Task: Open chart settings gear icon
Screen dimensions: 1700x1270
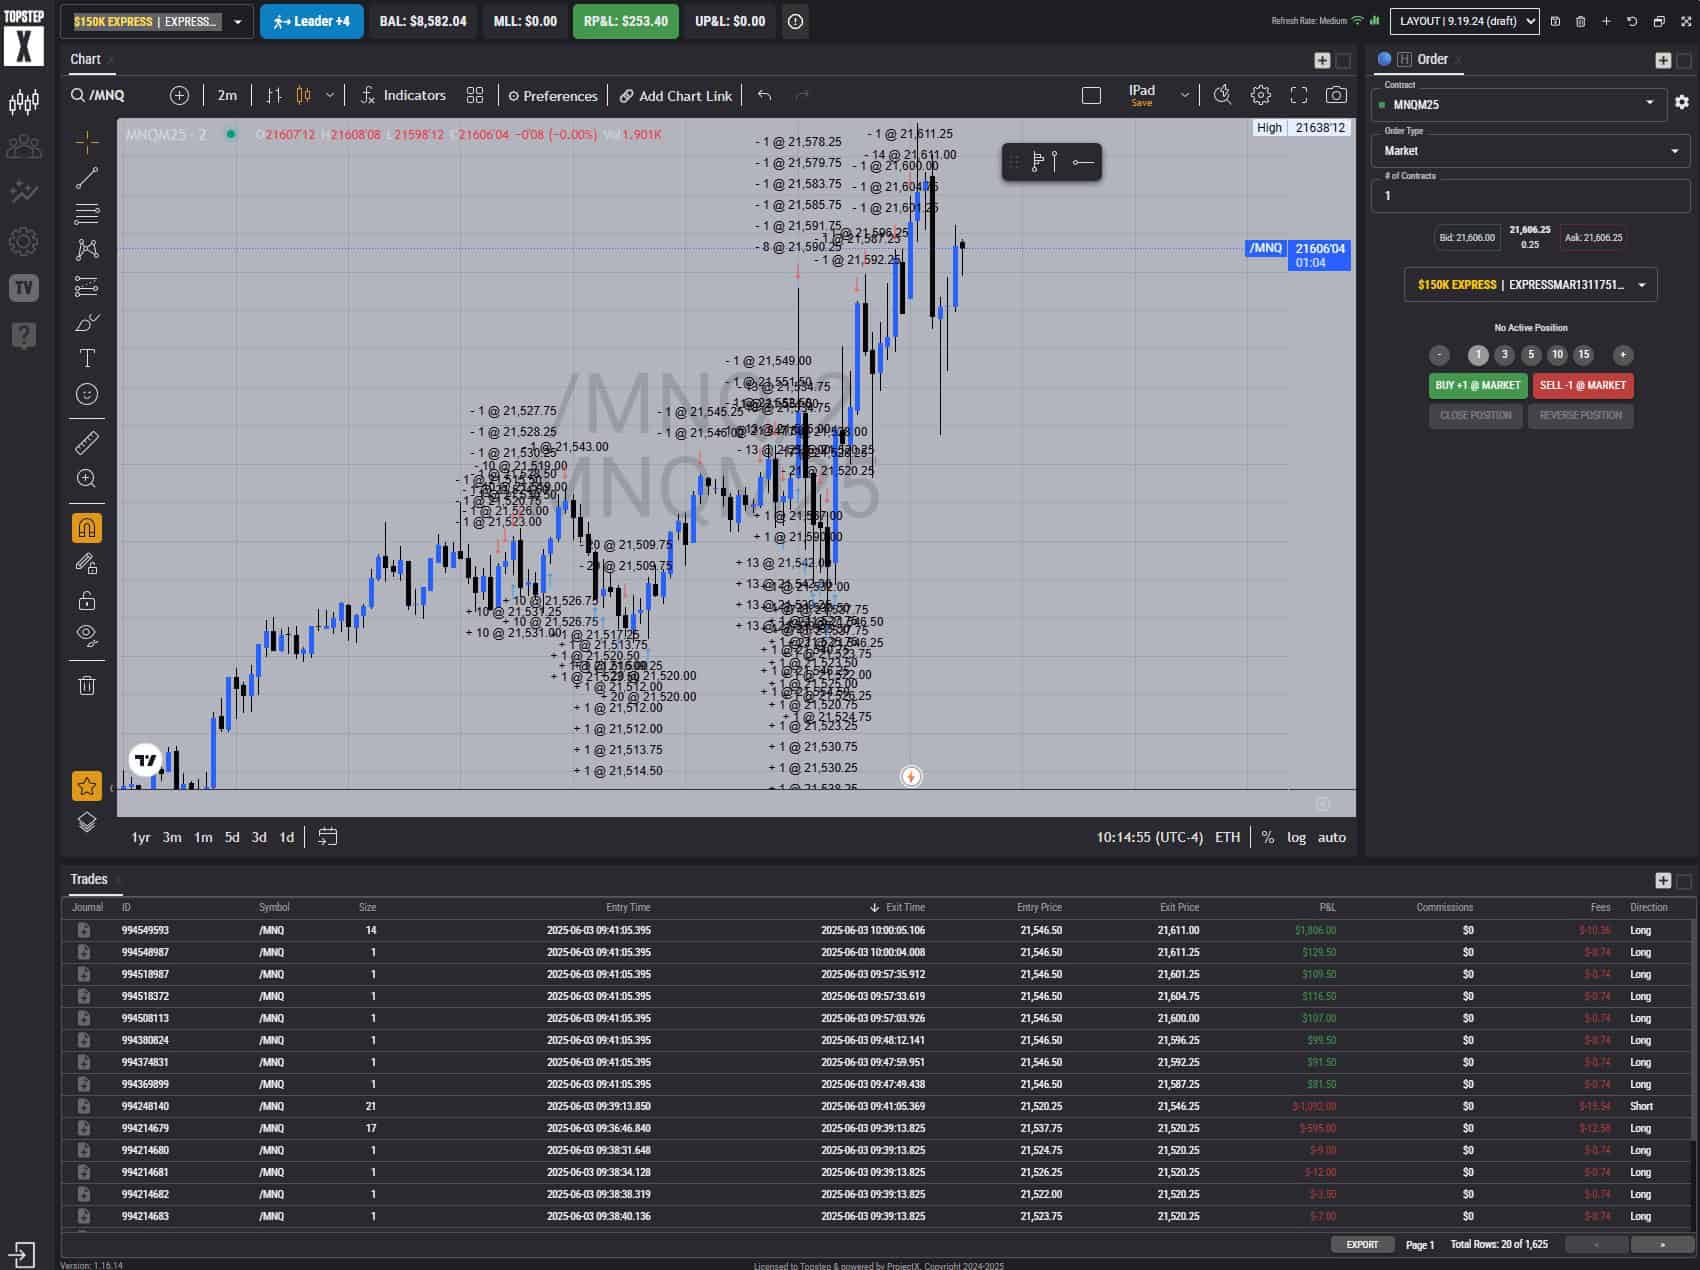Action: click(1260, 95)
